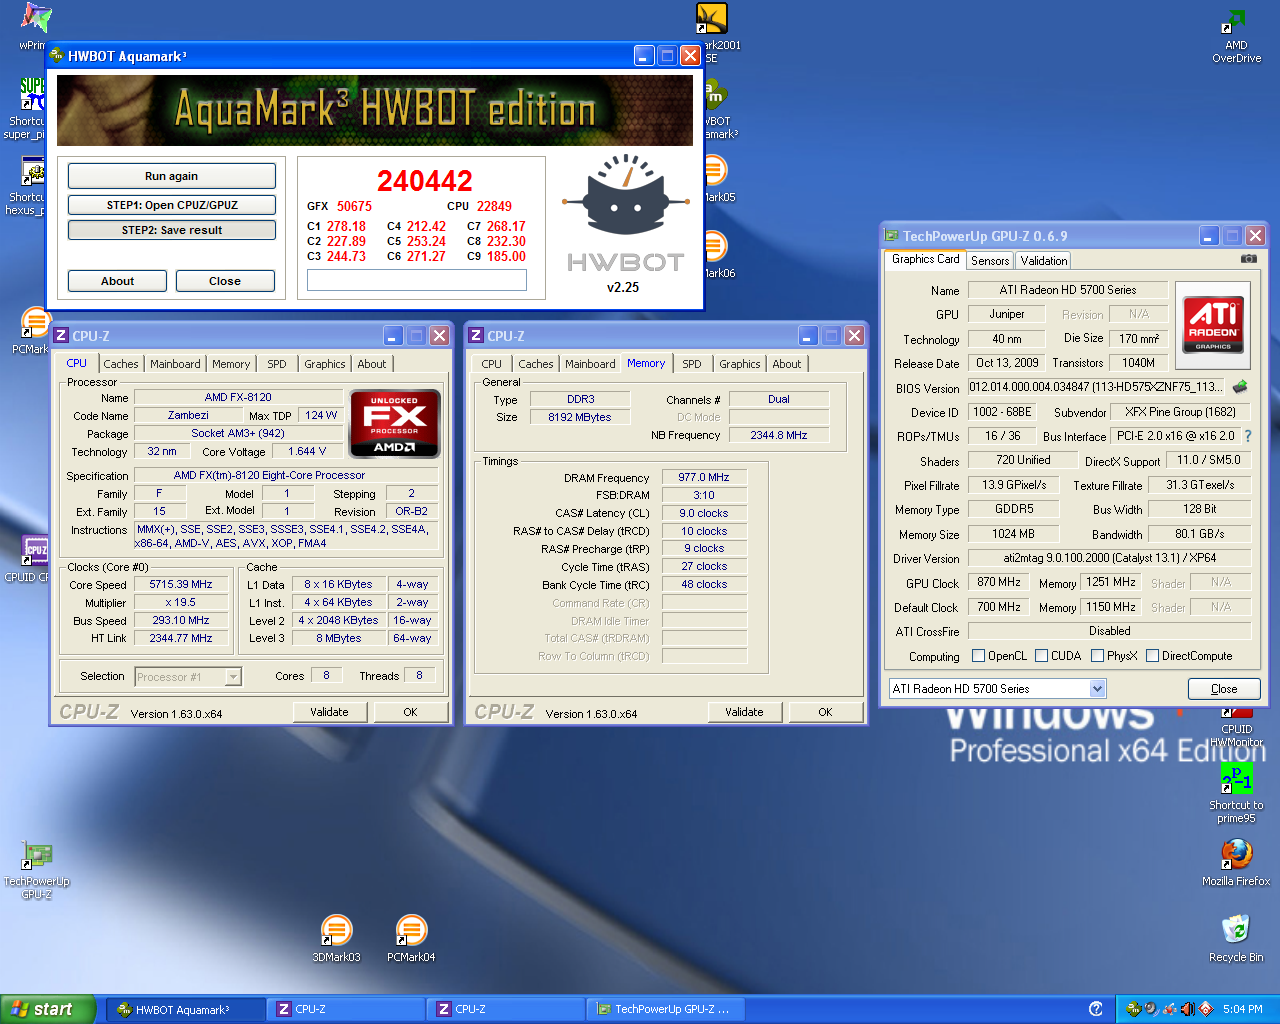Enable the OpenCL checkbox
Image resolution: width=1280 pixels, height=1024 pixels.
coord(979,656)
